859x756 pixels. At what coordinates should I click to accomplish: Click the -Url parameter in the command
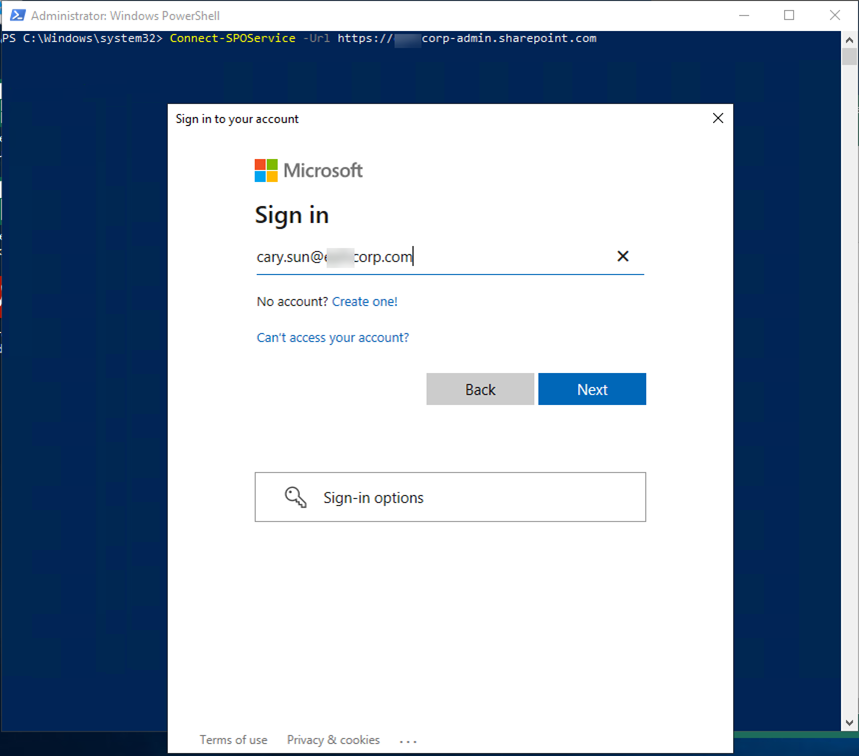317,38
